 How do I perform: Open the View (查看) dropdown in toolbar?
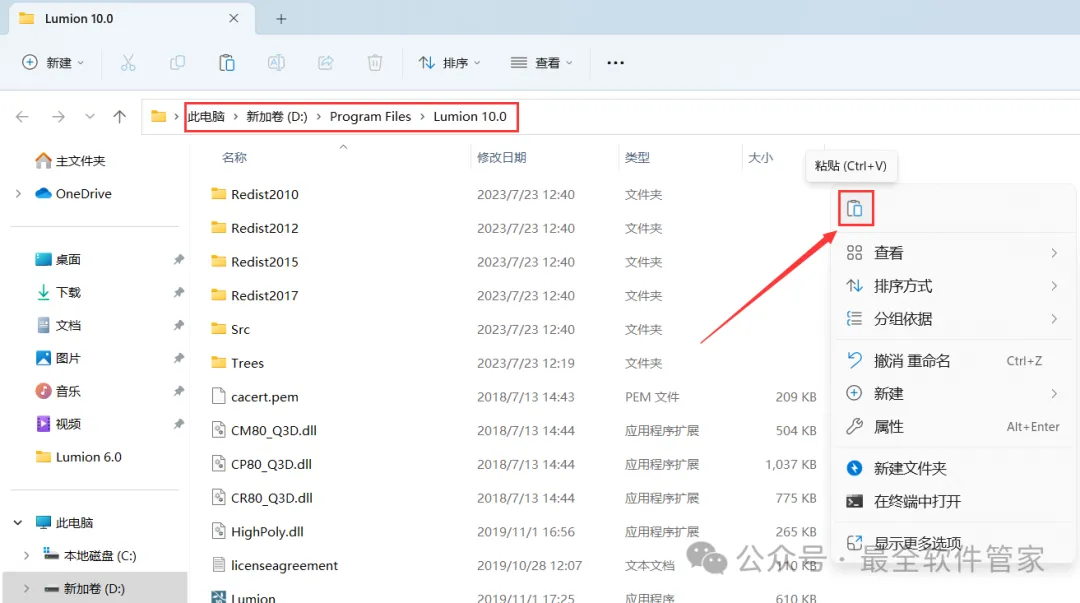541,63
